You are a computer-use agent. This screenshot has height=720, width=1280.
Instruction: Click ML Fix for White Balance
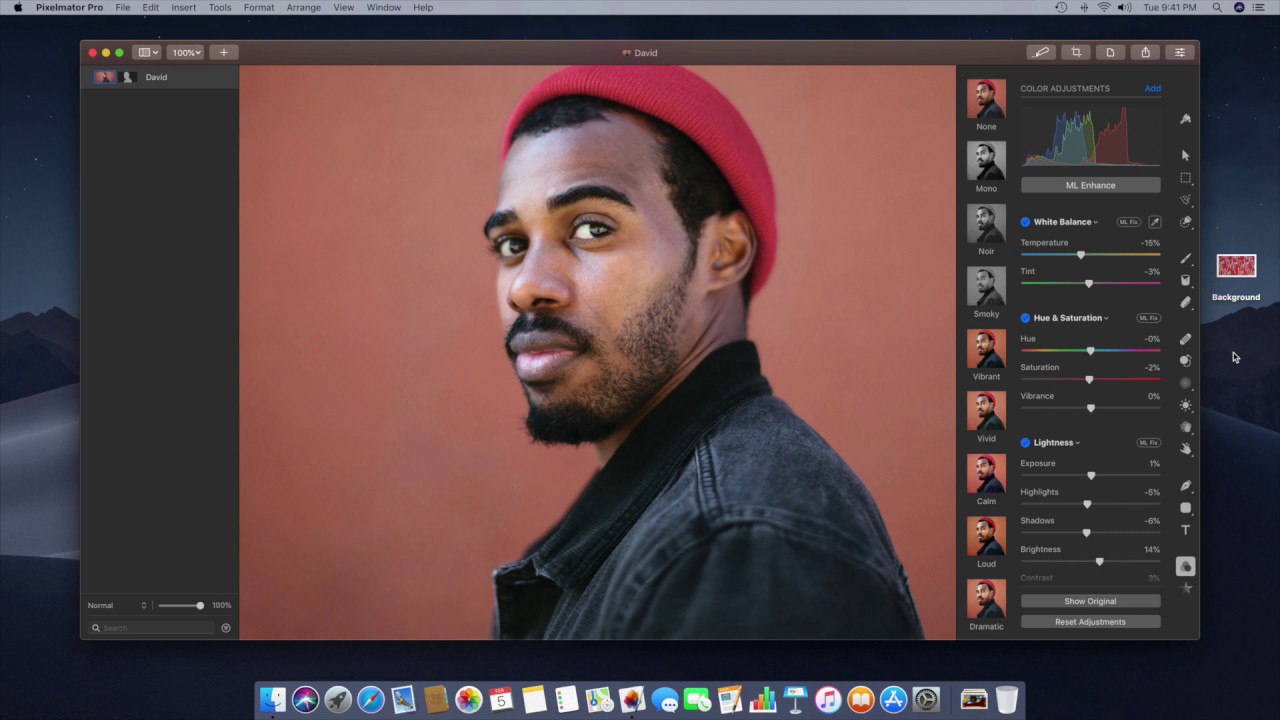click(1128, 222)
